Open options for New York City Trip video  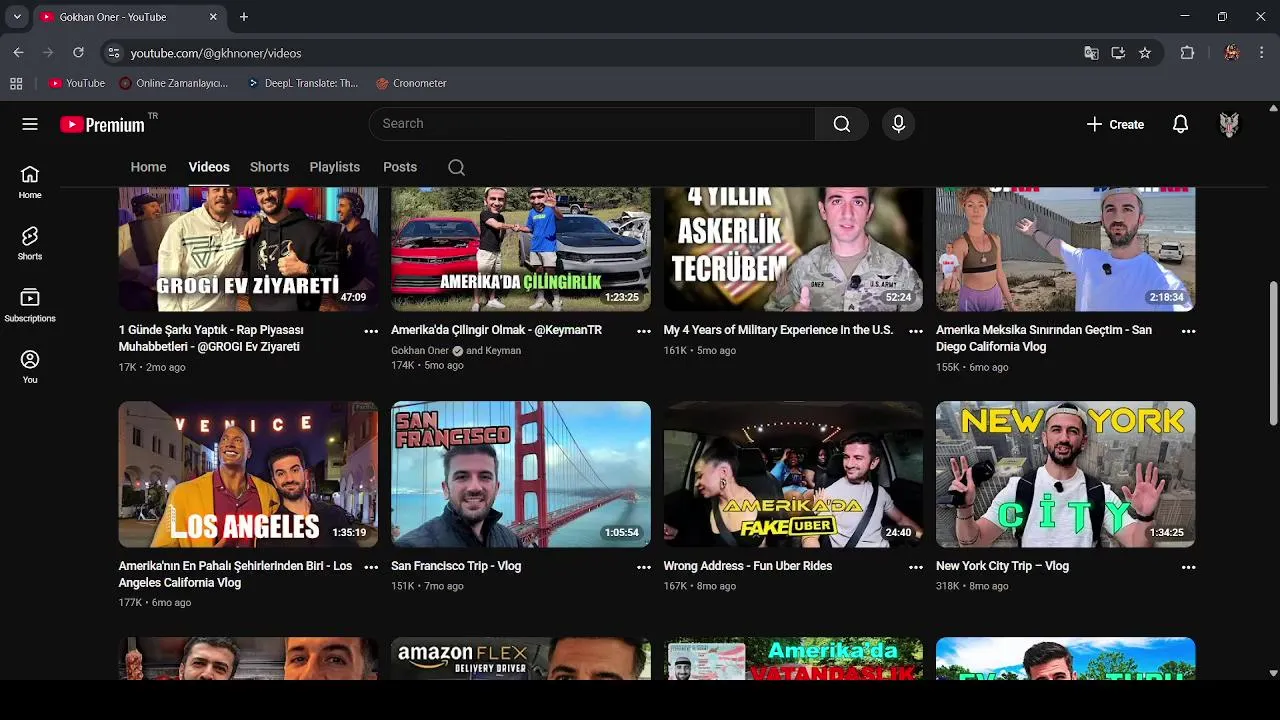(x=1188, y=567)
